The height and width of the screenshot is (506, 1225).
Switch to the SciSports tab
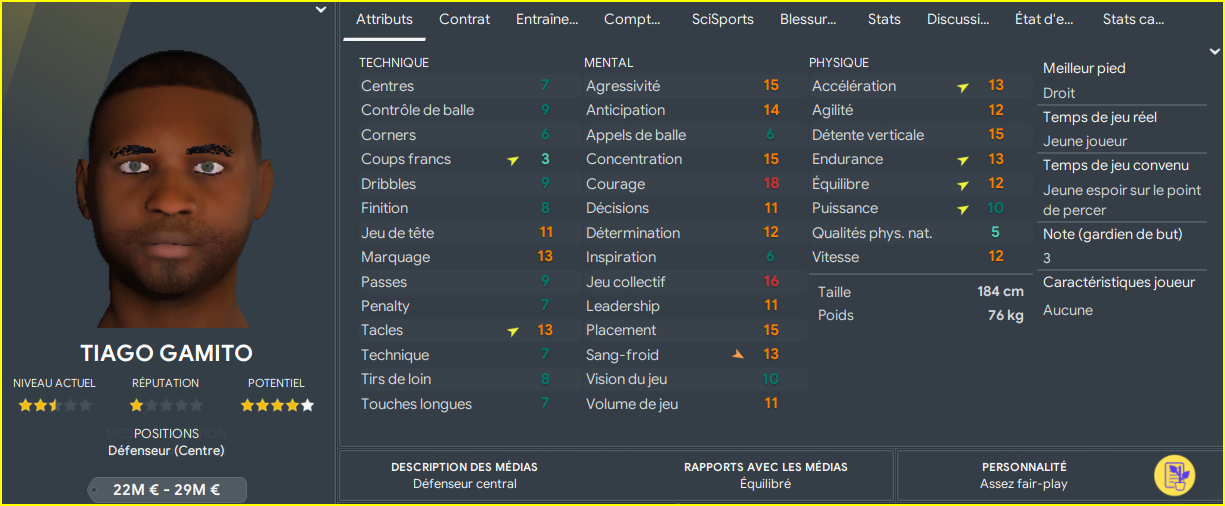click(723, 19)
